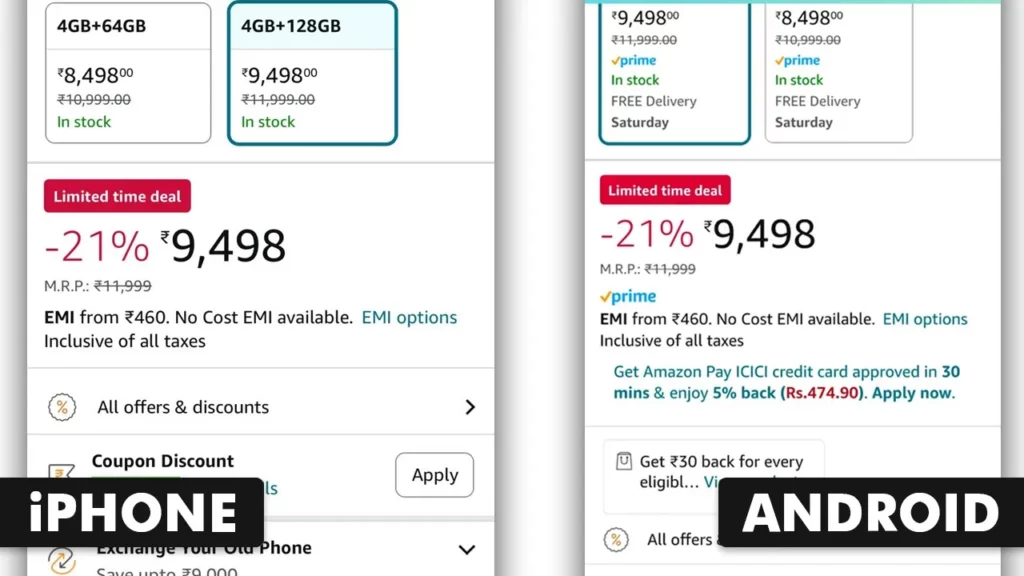Image resolution: width=1024 pixels, height=576 pixels.
Task: Click the prime badge inside the ₹9,498 Android card
Action: tap(632, 60)
